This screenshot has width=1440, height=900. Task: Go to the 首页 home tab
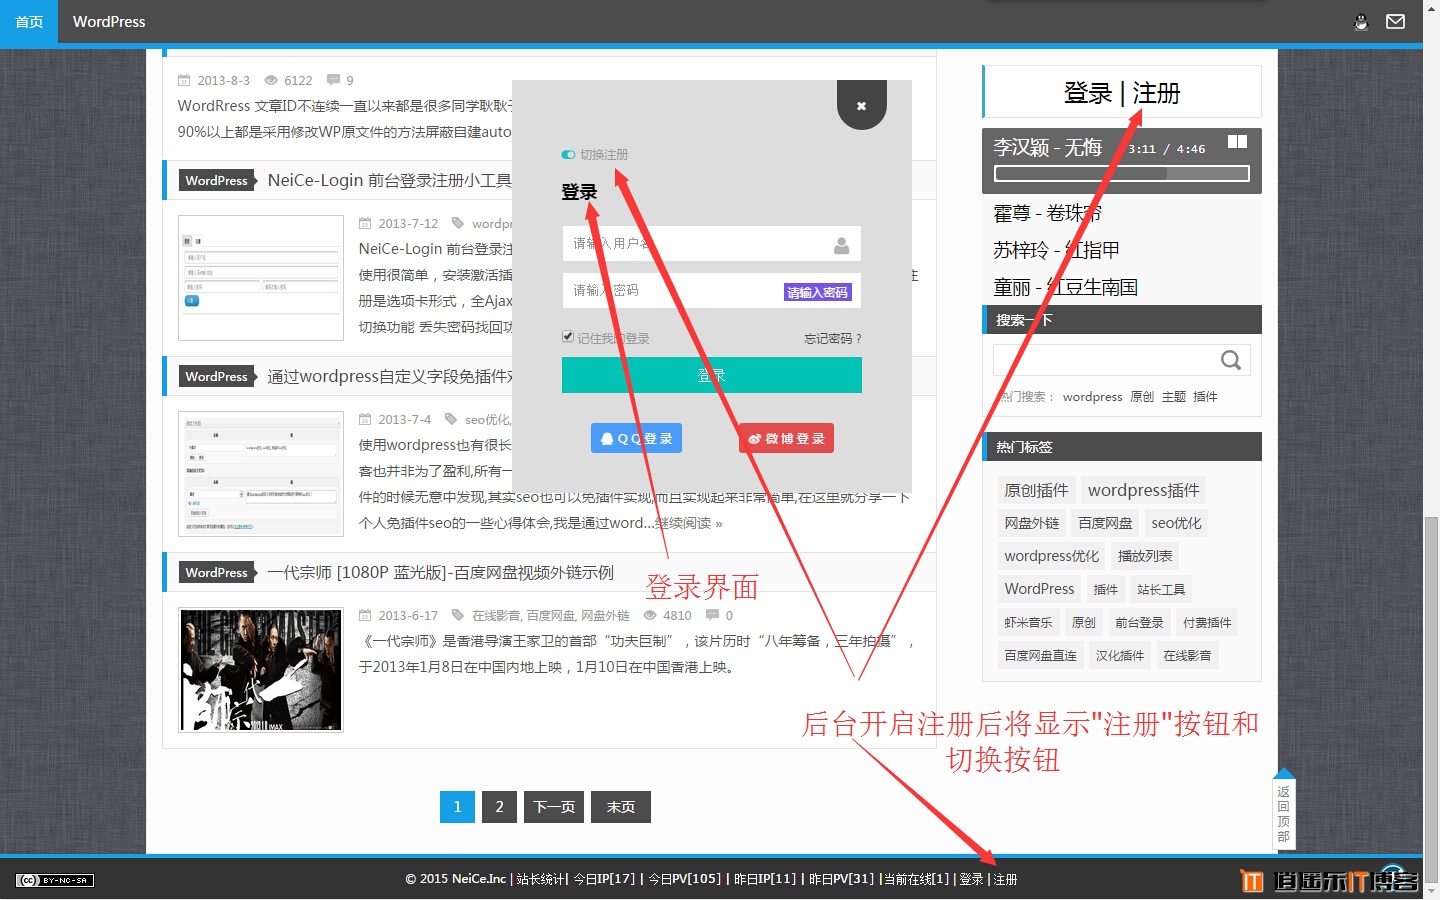[x=29, y=22]
